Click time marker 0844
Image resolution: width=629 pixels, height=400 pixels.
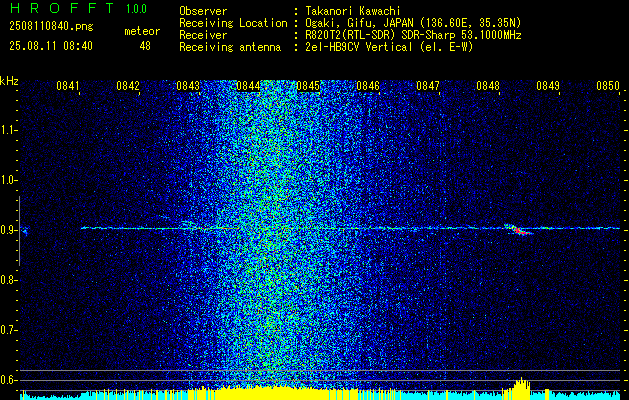(x=248, y=86)
